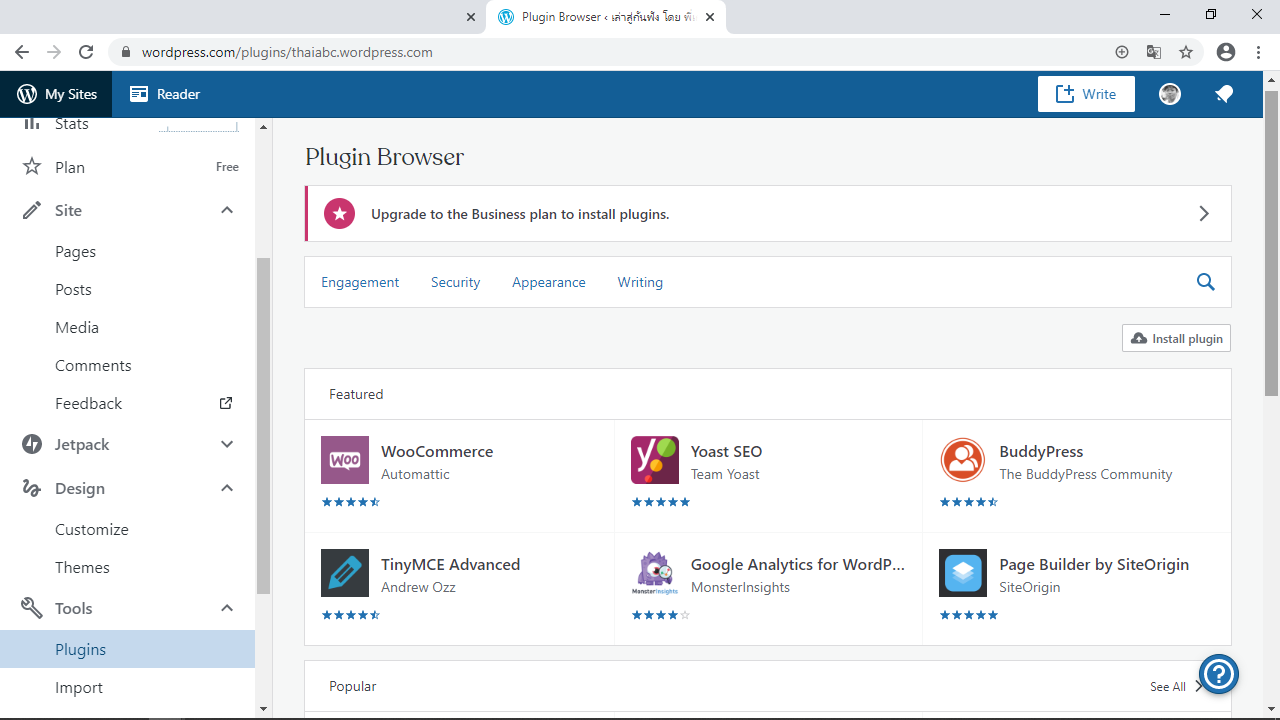Open the Business plan upgrade banner

[x=767, y=214]
